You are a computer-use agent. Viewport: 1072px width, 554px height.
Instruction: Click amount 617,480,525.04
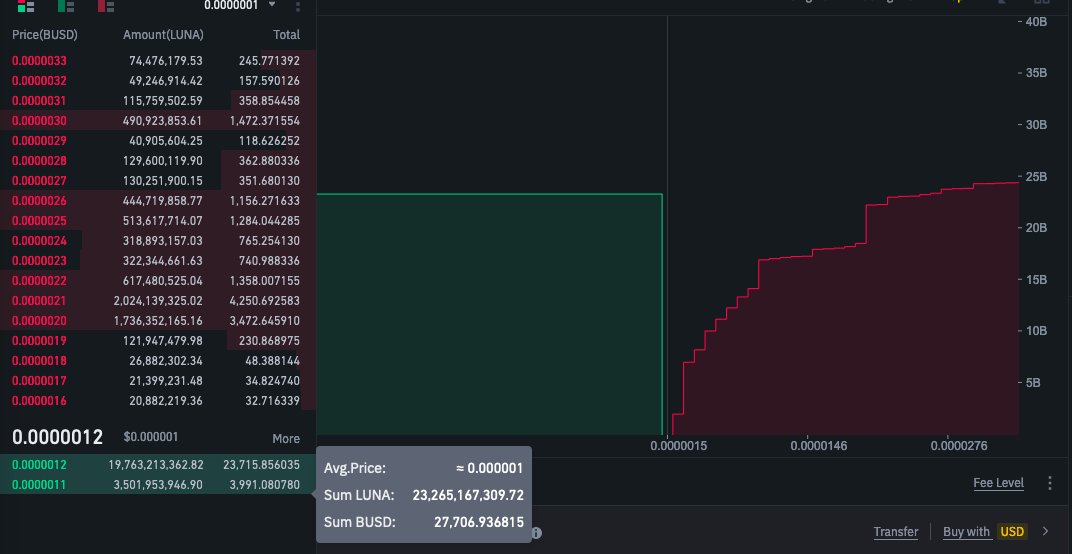[x=163, y=280]
